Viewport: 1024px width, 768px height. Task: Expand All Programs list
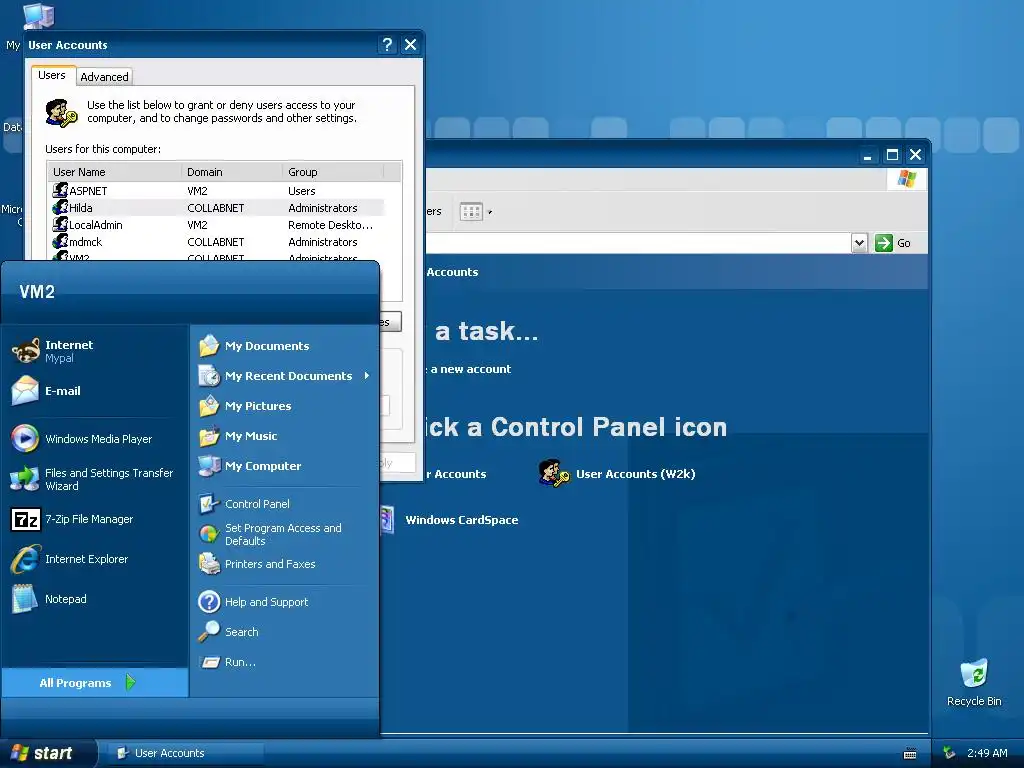[x=95, y=682]
